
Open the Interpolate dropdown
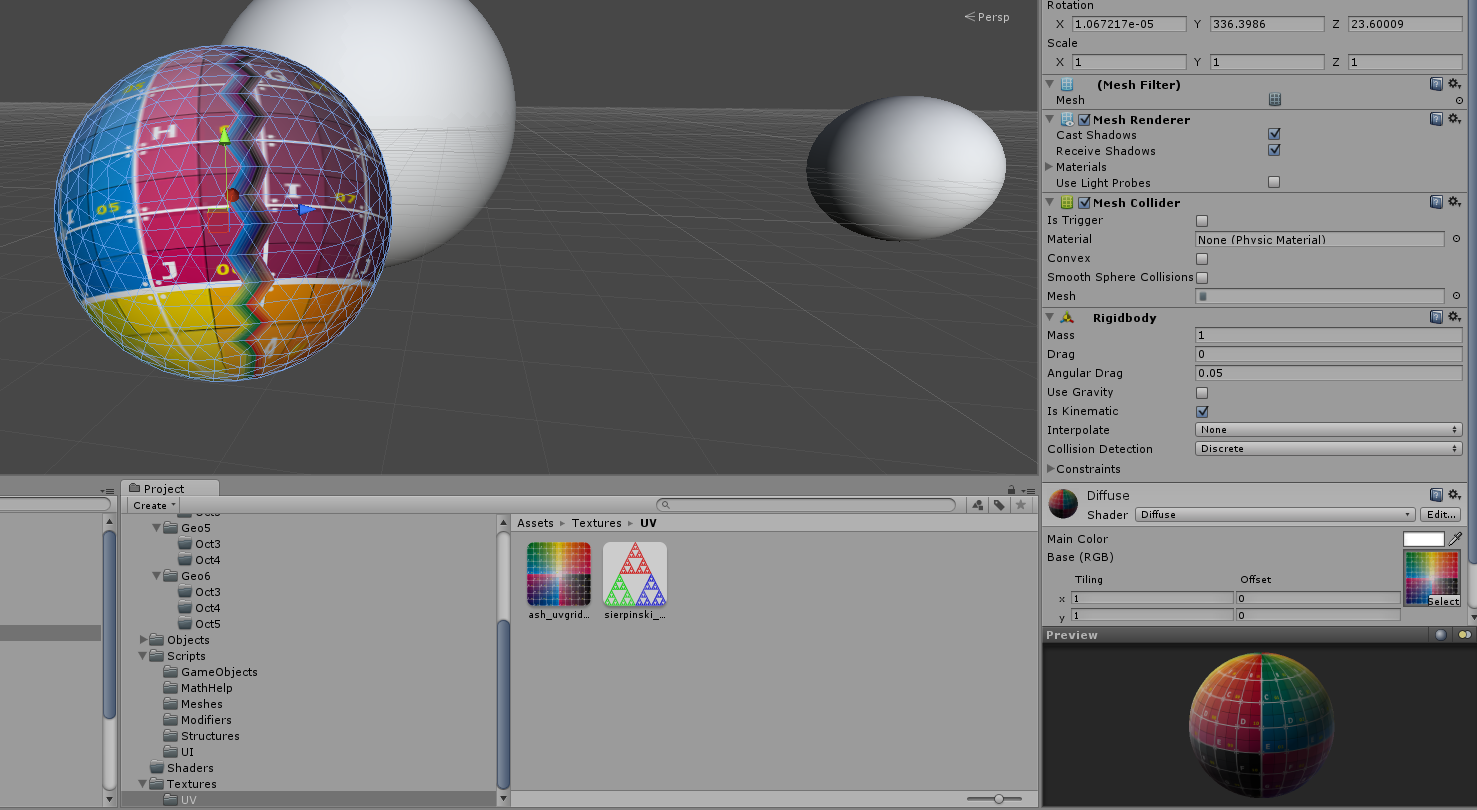[x=1329, y=430]
